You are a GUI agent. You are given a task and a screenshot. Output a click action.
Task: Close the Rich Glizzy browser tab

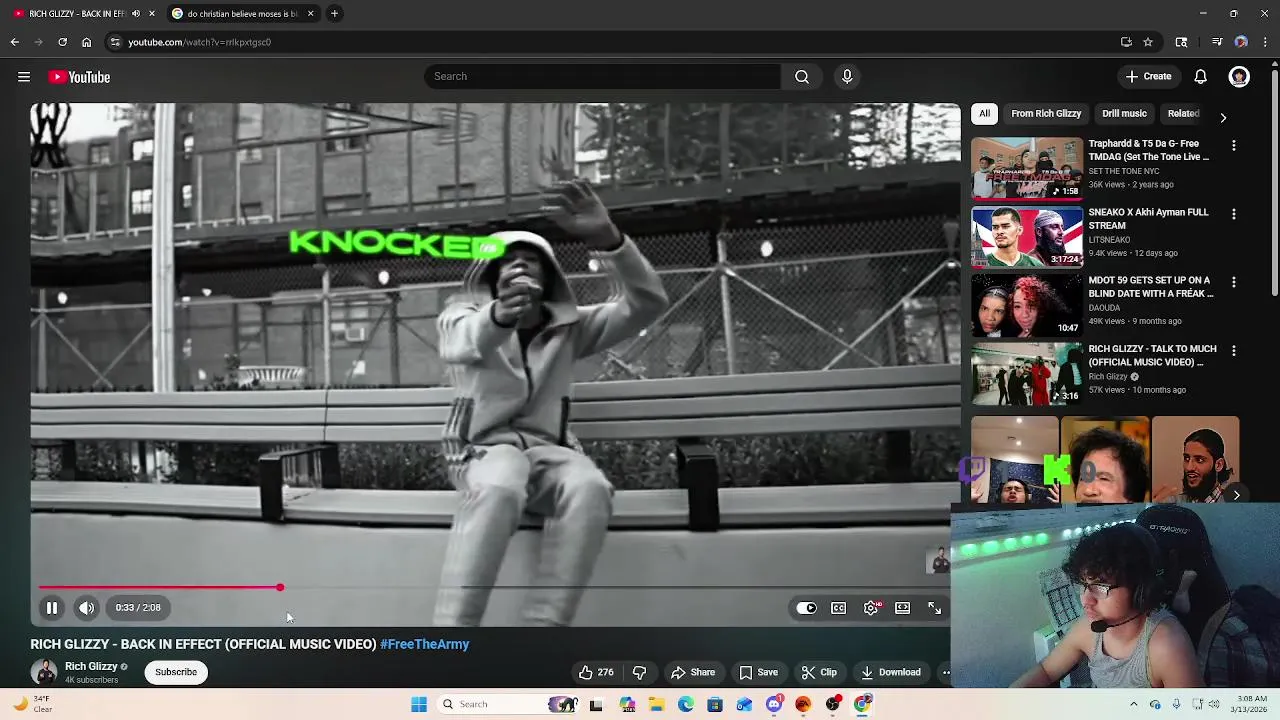coord(152,14)
